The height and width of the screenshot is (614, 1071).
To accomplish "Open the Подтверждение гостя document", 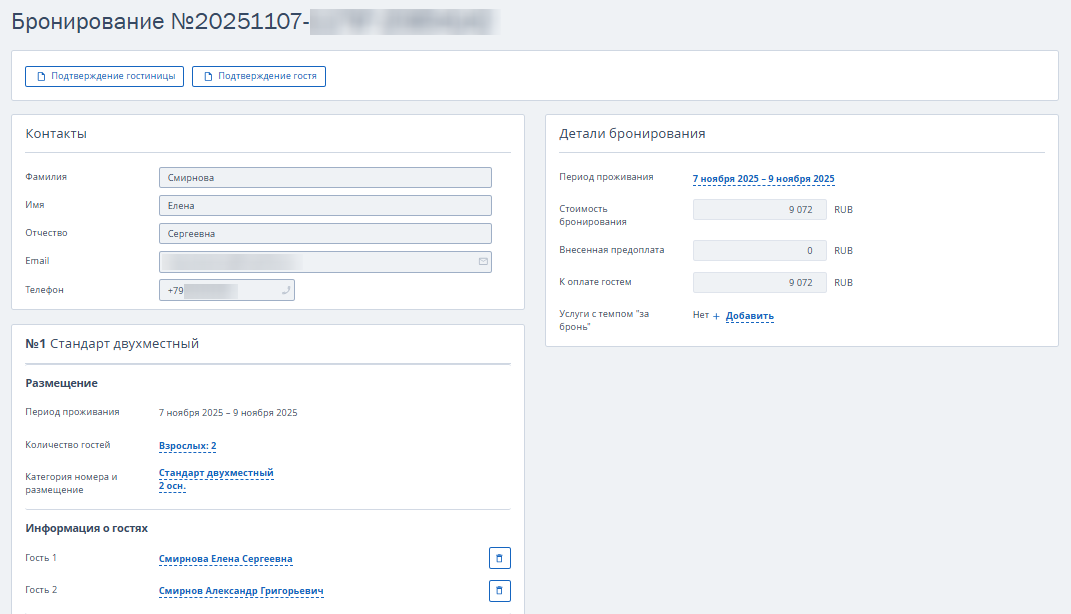I will tap(259, 76).
